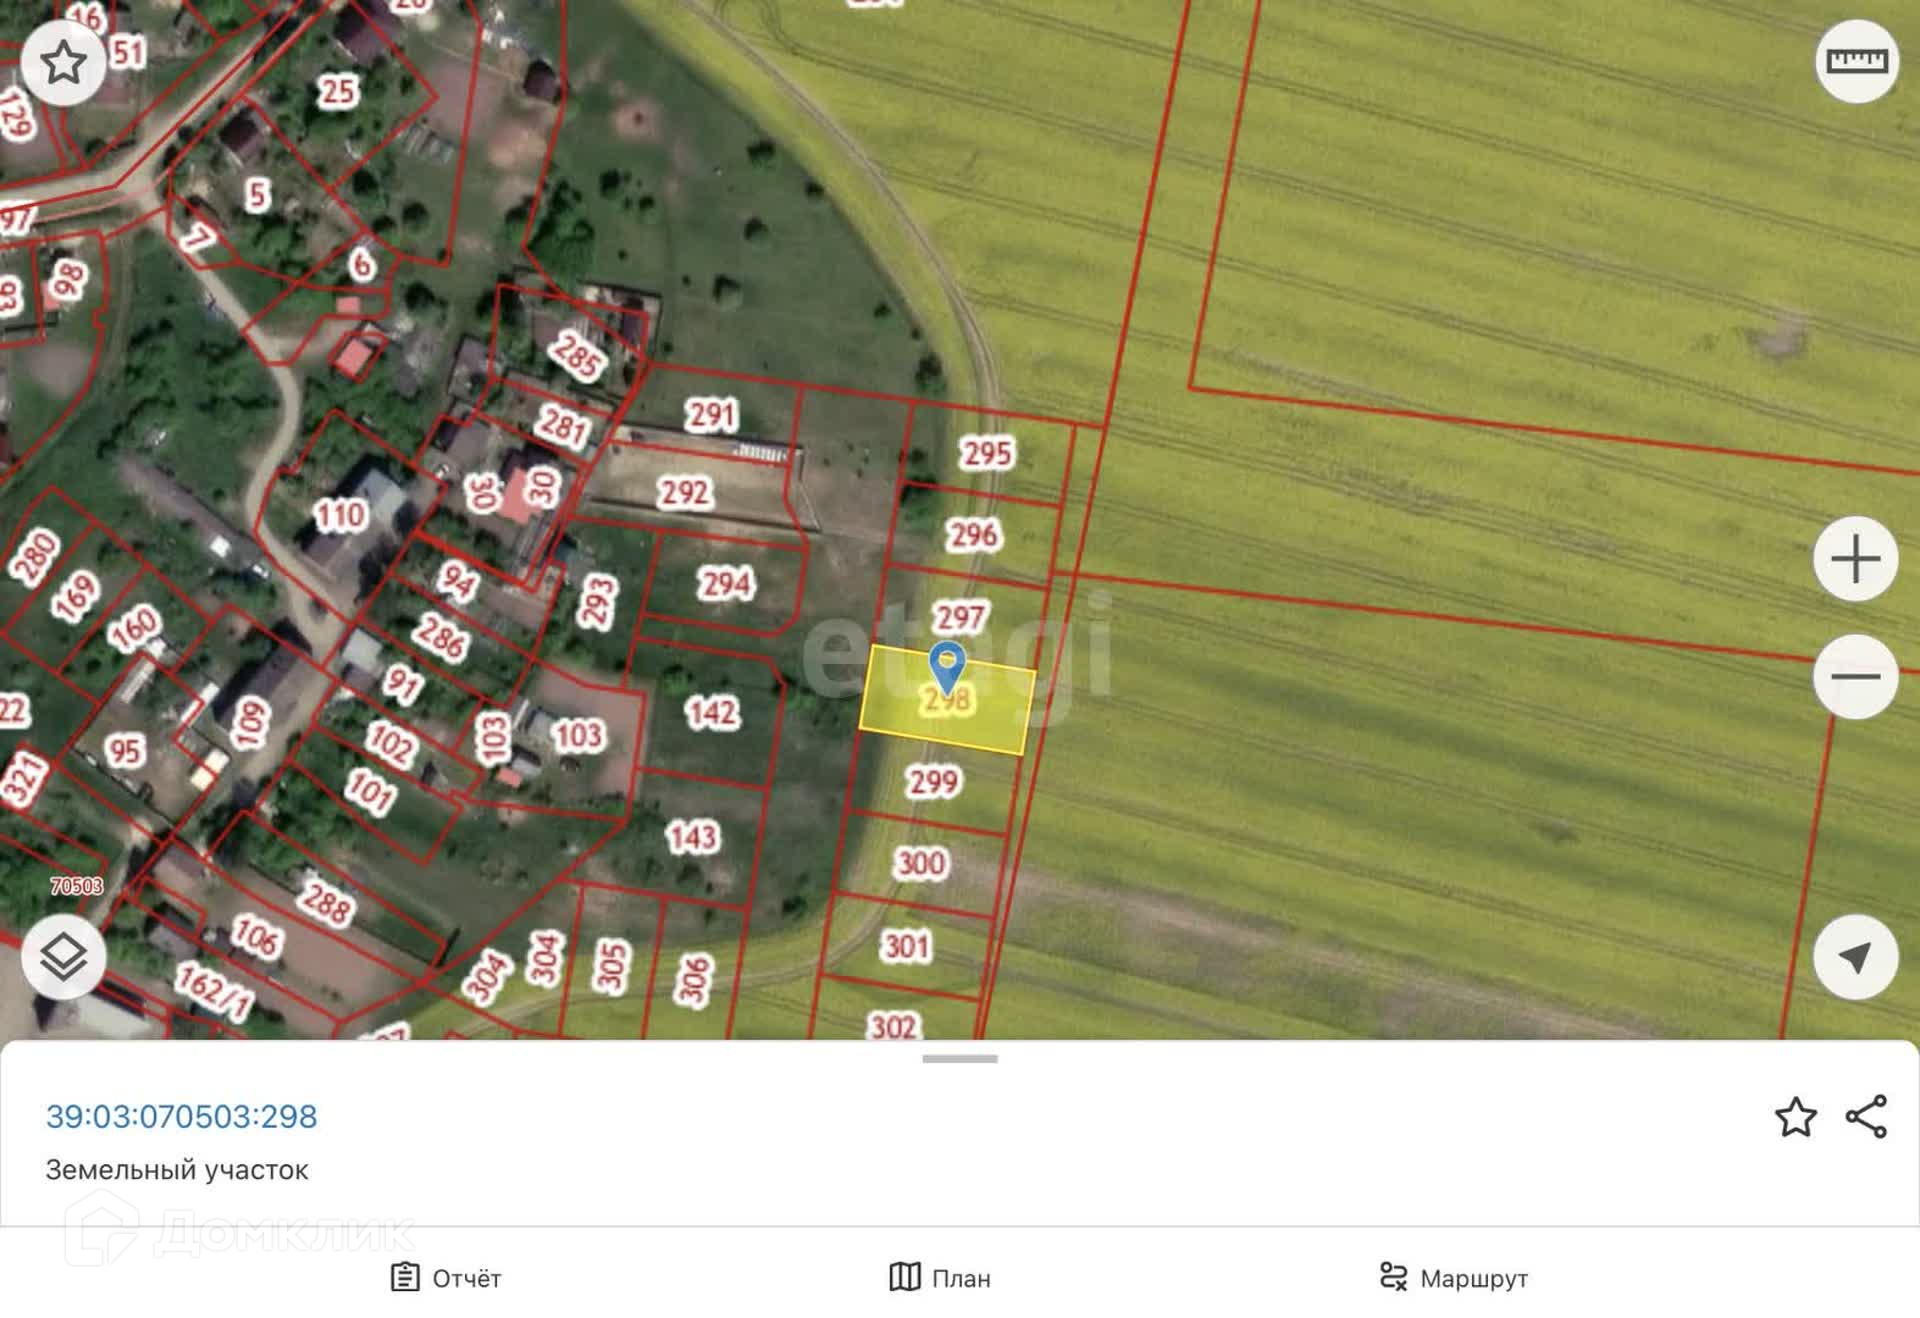Select land parcel 297 on map
Screen dimensions: 1920x1318
point(960,617)
